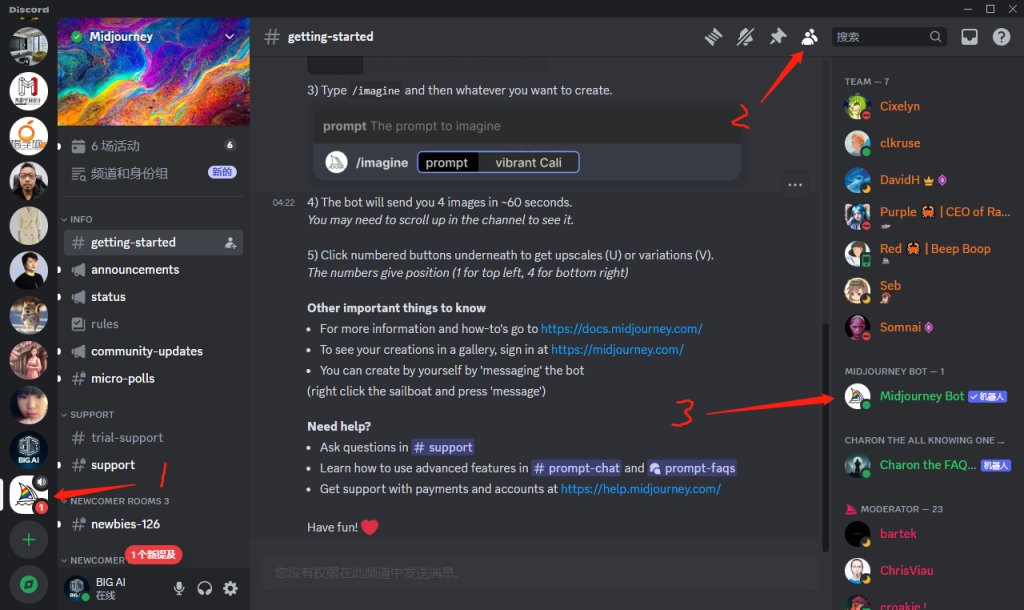Open user settings gear icon
Image resolution: width=1024 pixels, height=610 pixels.
[x=230, y=588]
